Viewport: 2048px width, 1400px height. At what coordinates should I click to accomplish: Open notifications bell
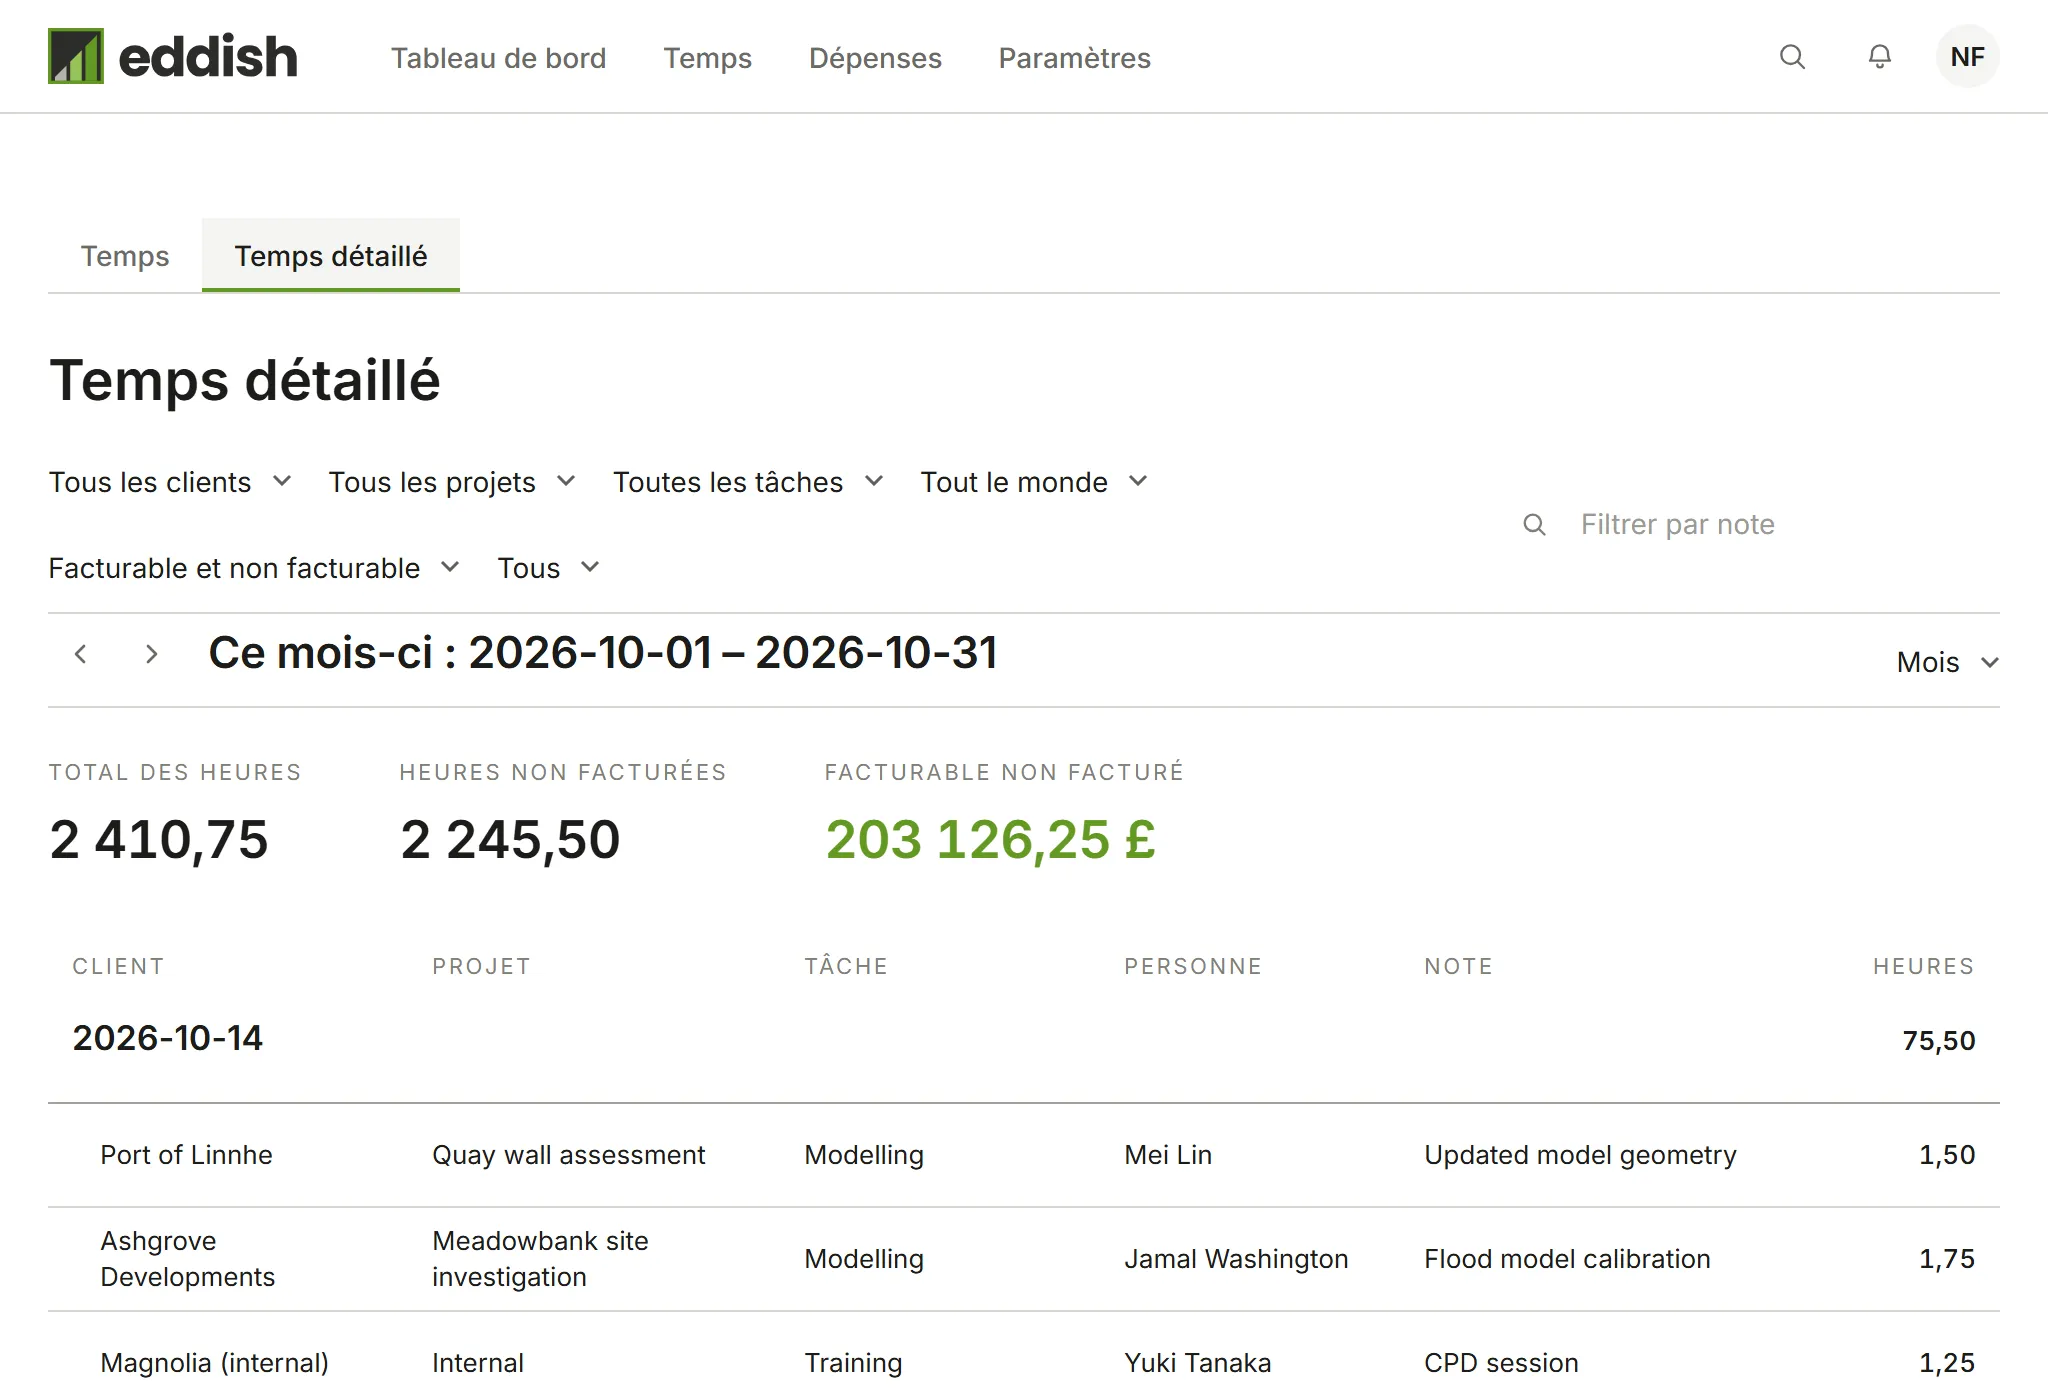[x=1880, y=57]
